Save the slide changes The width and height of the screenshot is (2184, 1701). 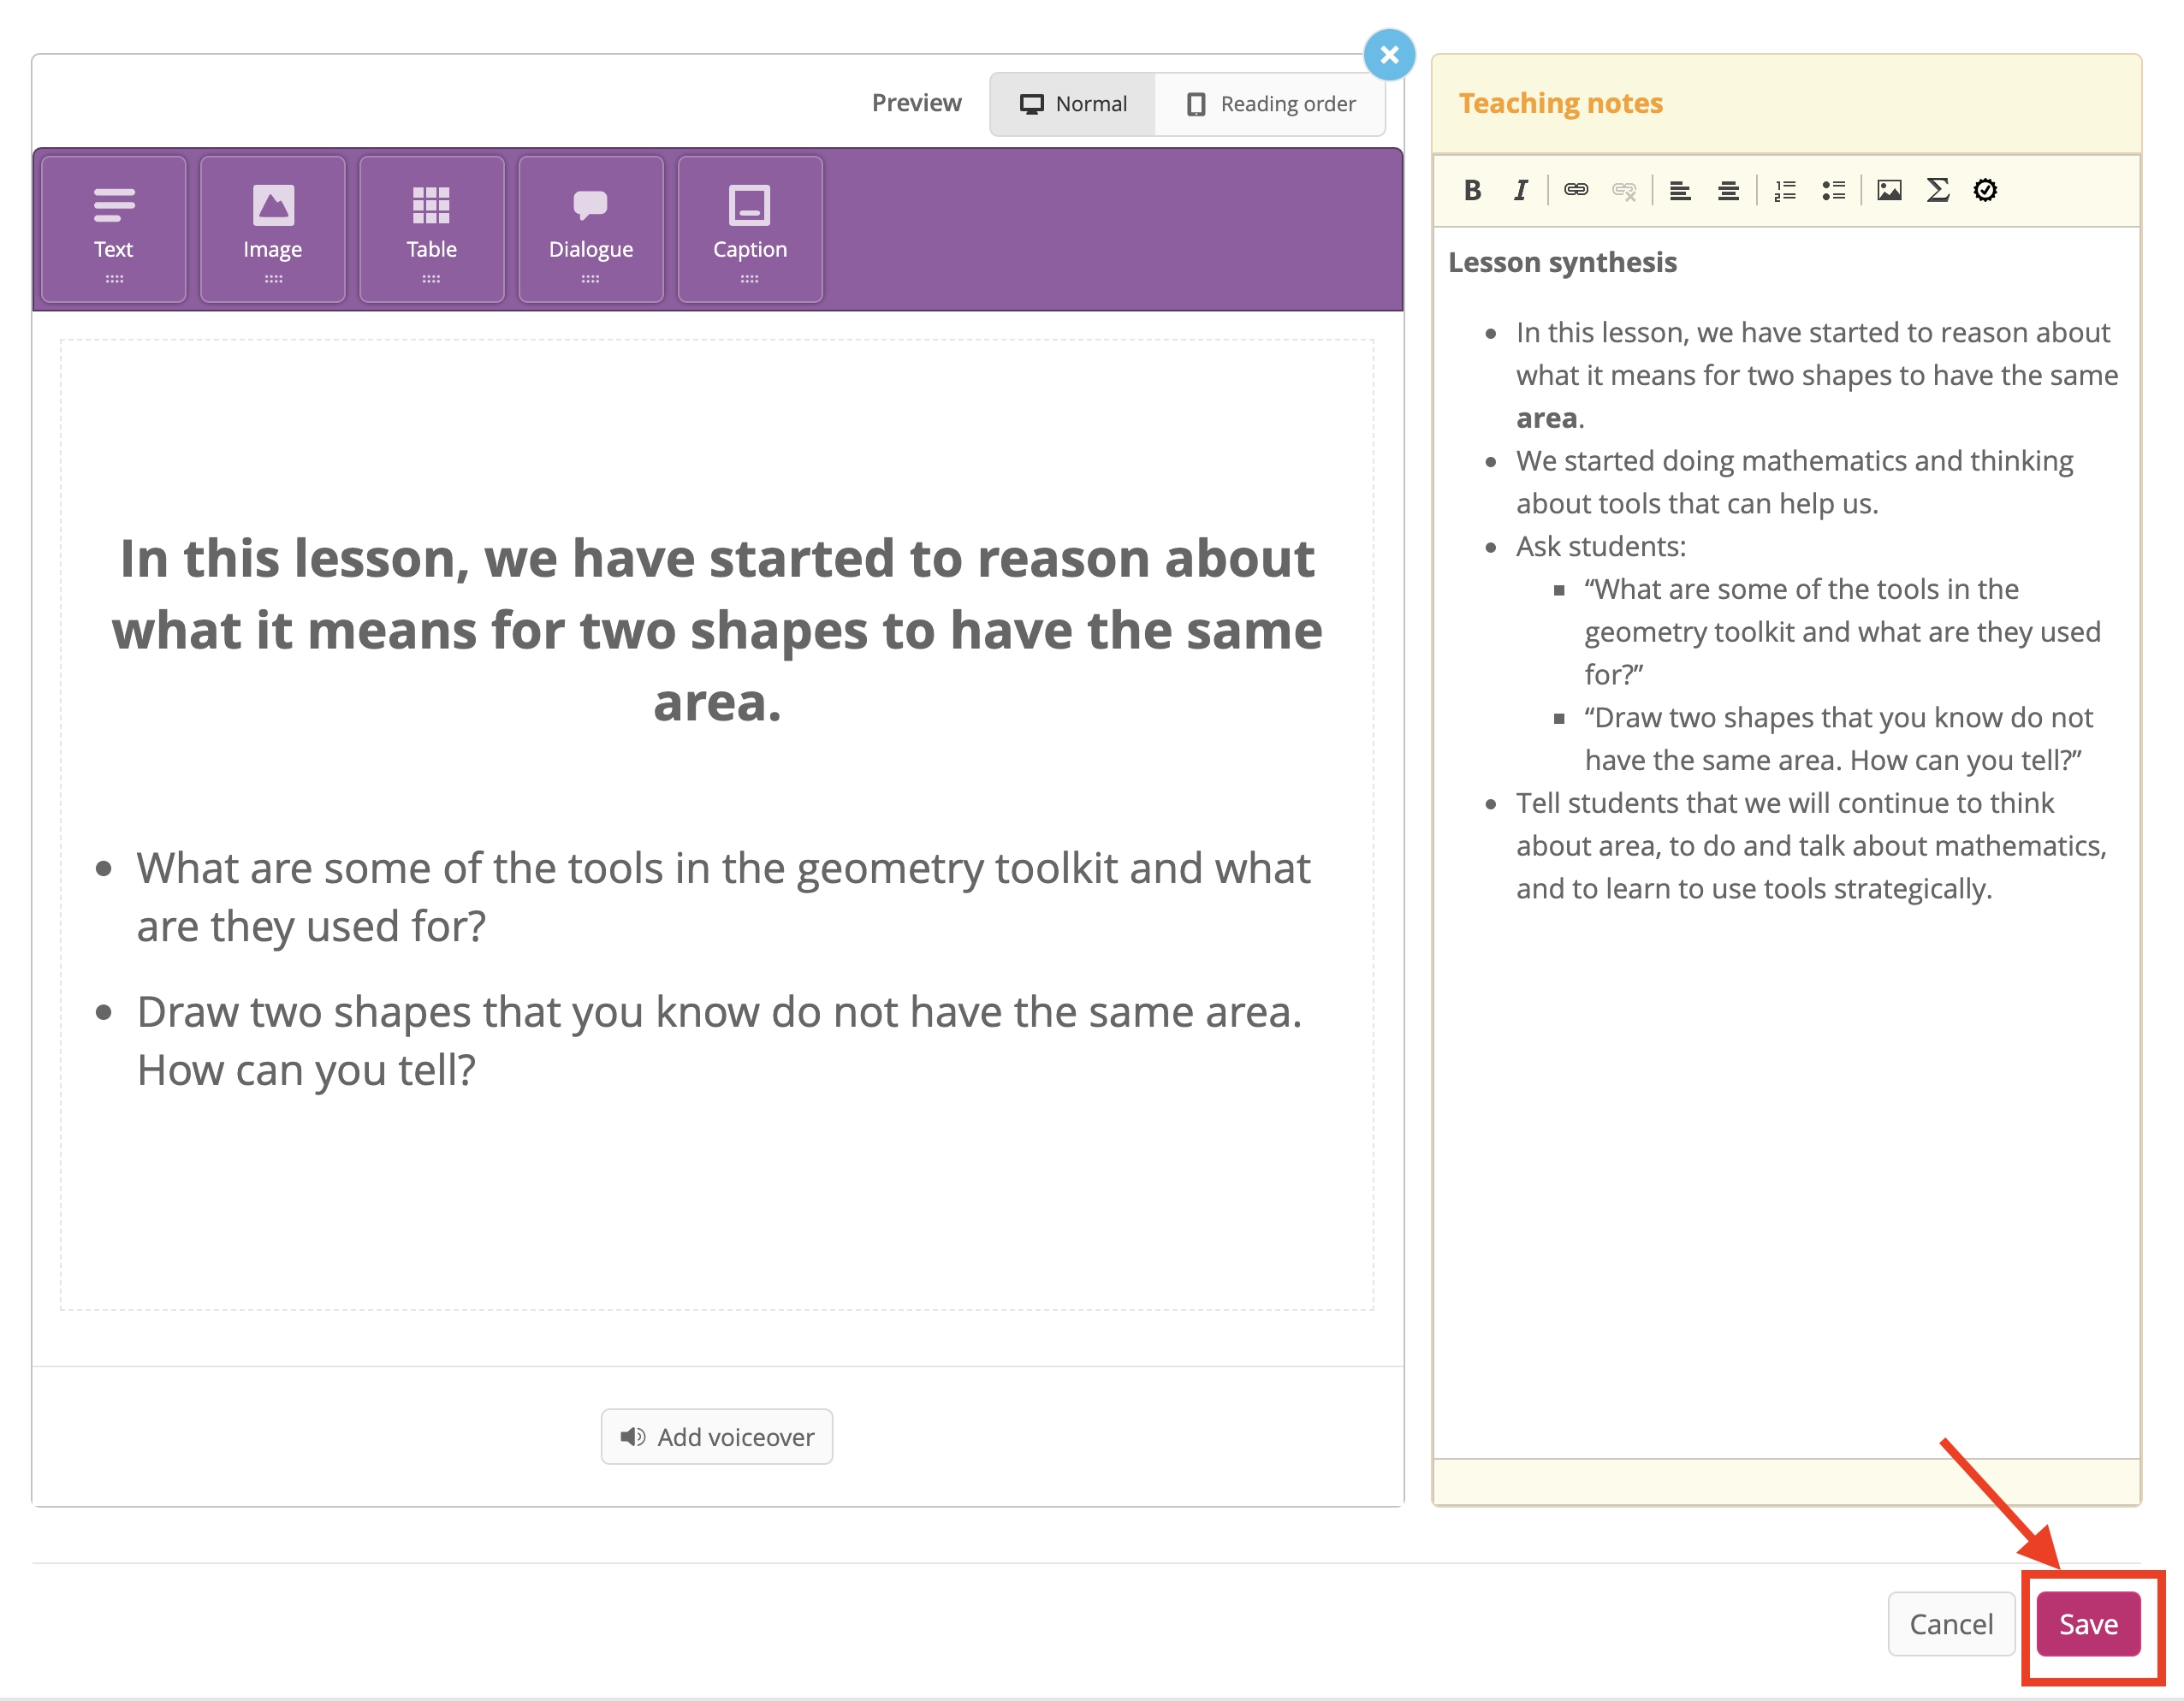[2088, 1624]
